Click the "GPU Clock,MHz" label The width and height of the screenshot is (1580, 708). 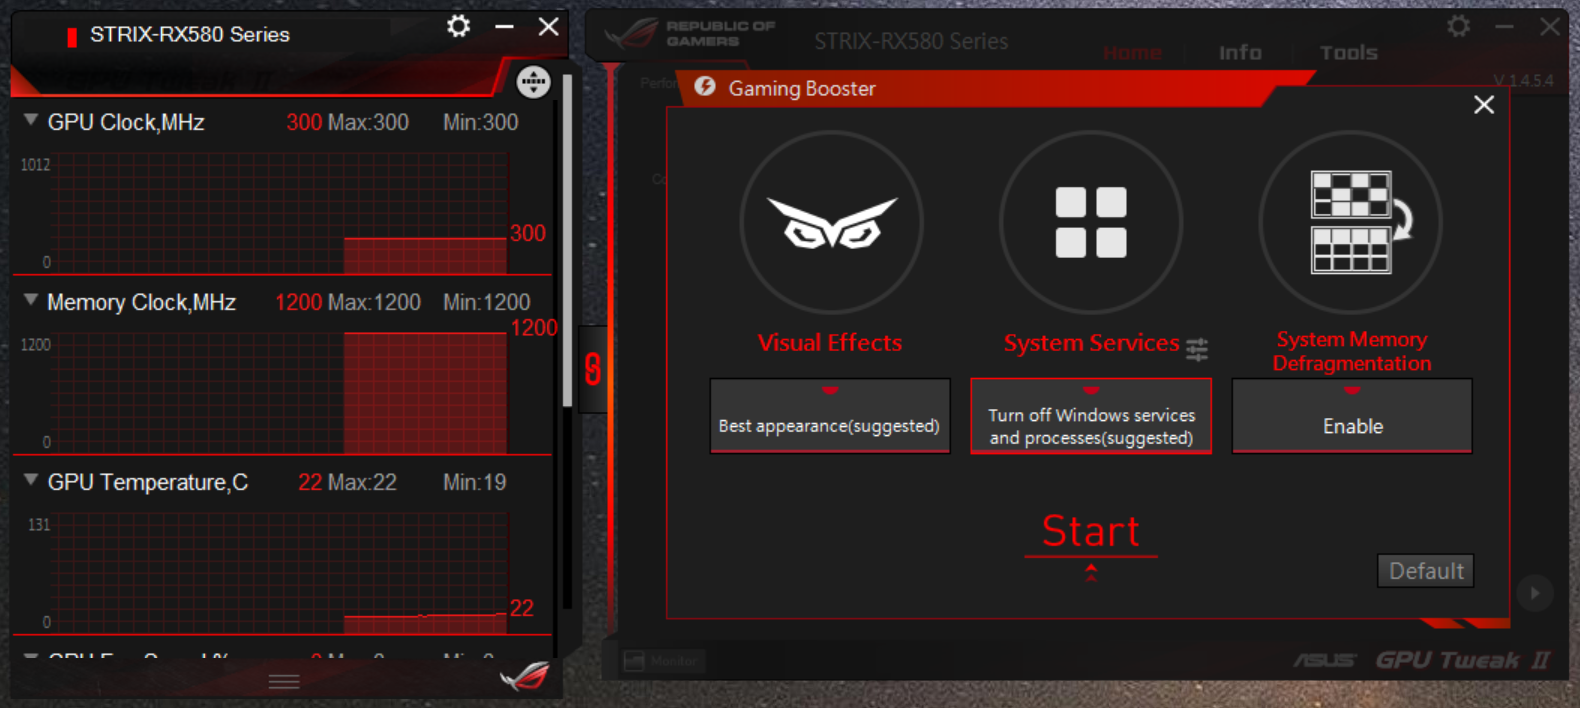pyautogui.click(x=126, y=122)
